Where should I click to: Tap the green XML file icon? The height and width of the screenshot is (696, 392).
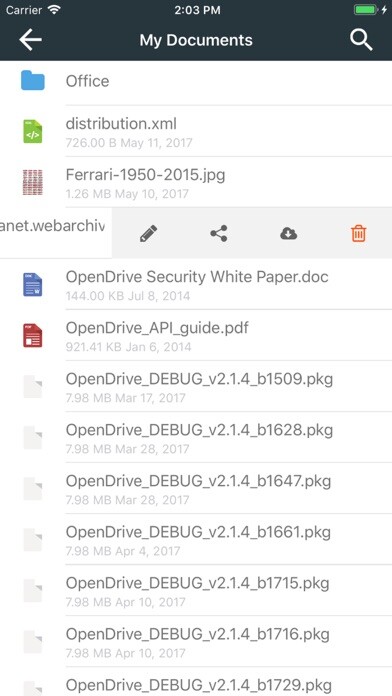coord(33,131)
